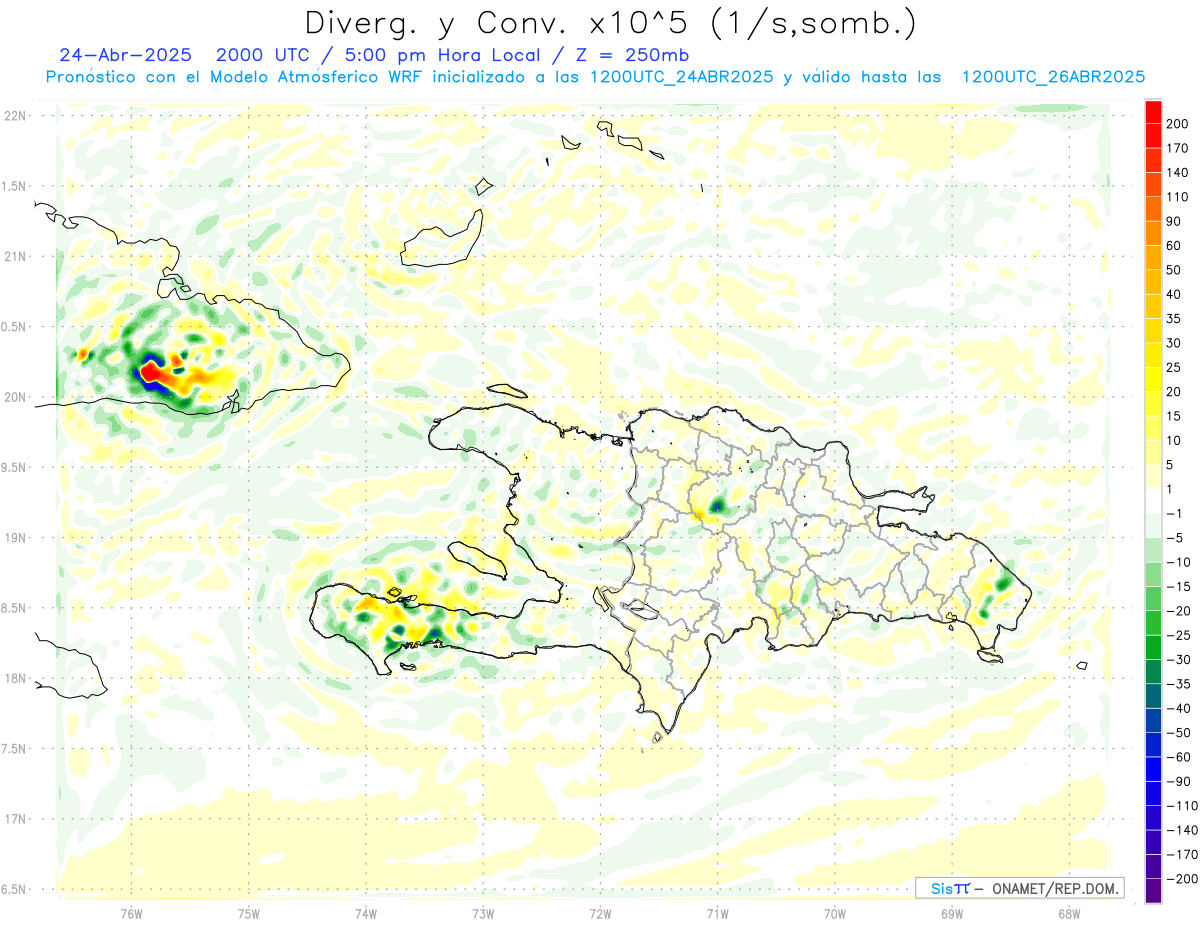
Task: Click the '0.5N' latitude label
Action: pyautogui.click(x=15, y=327)
